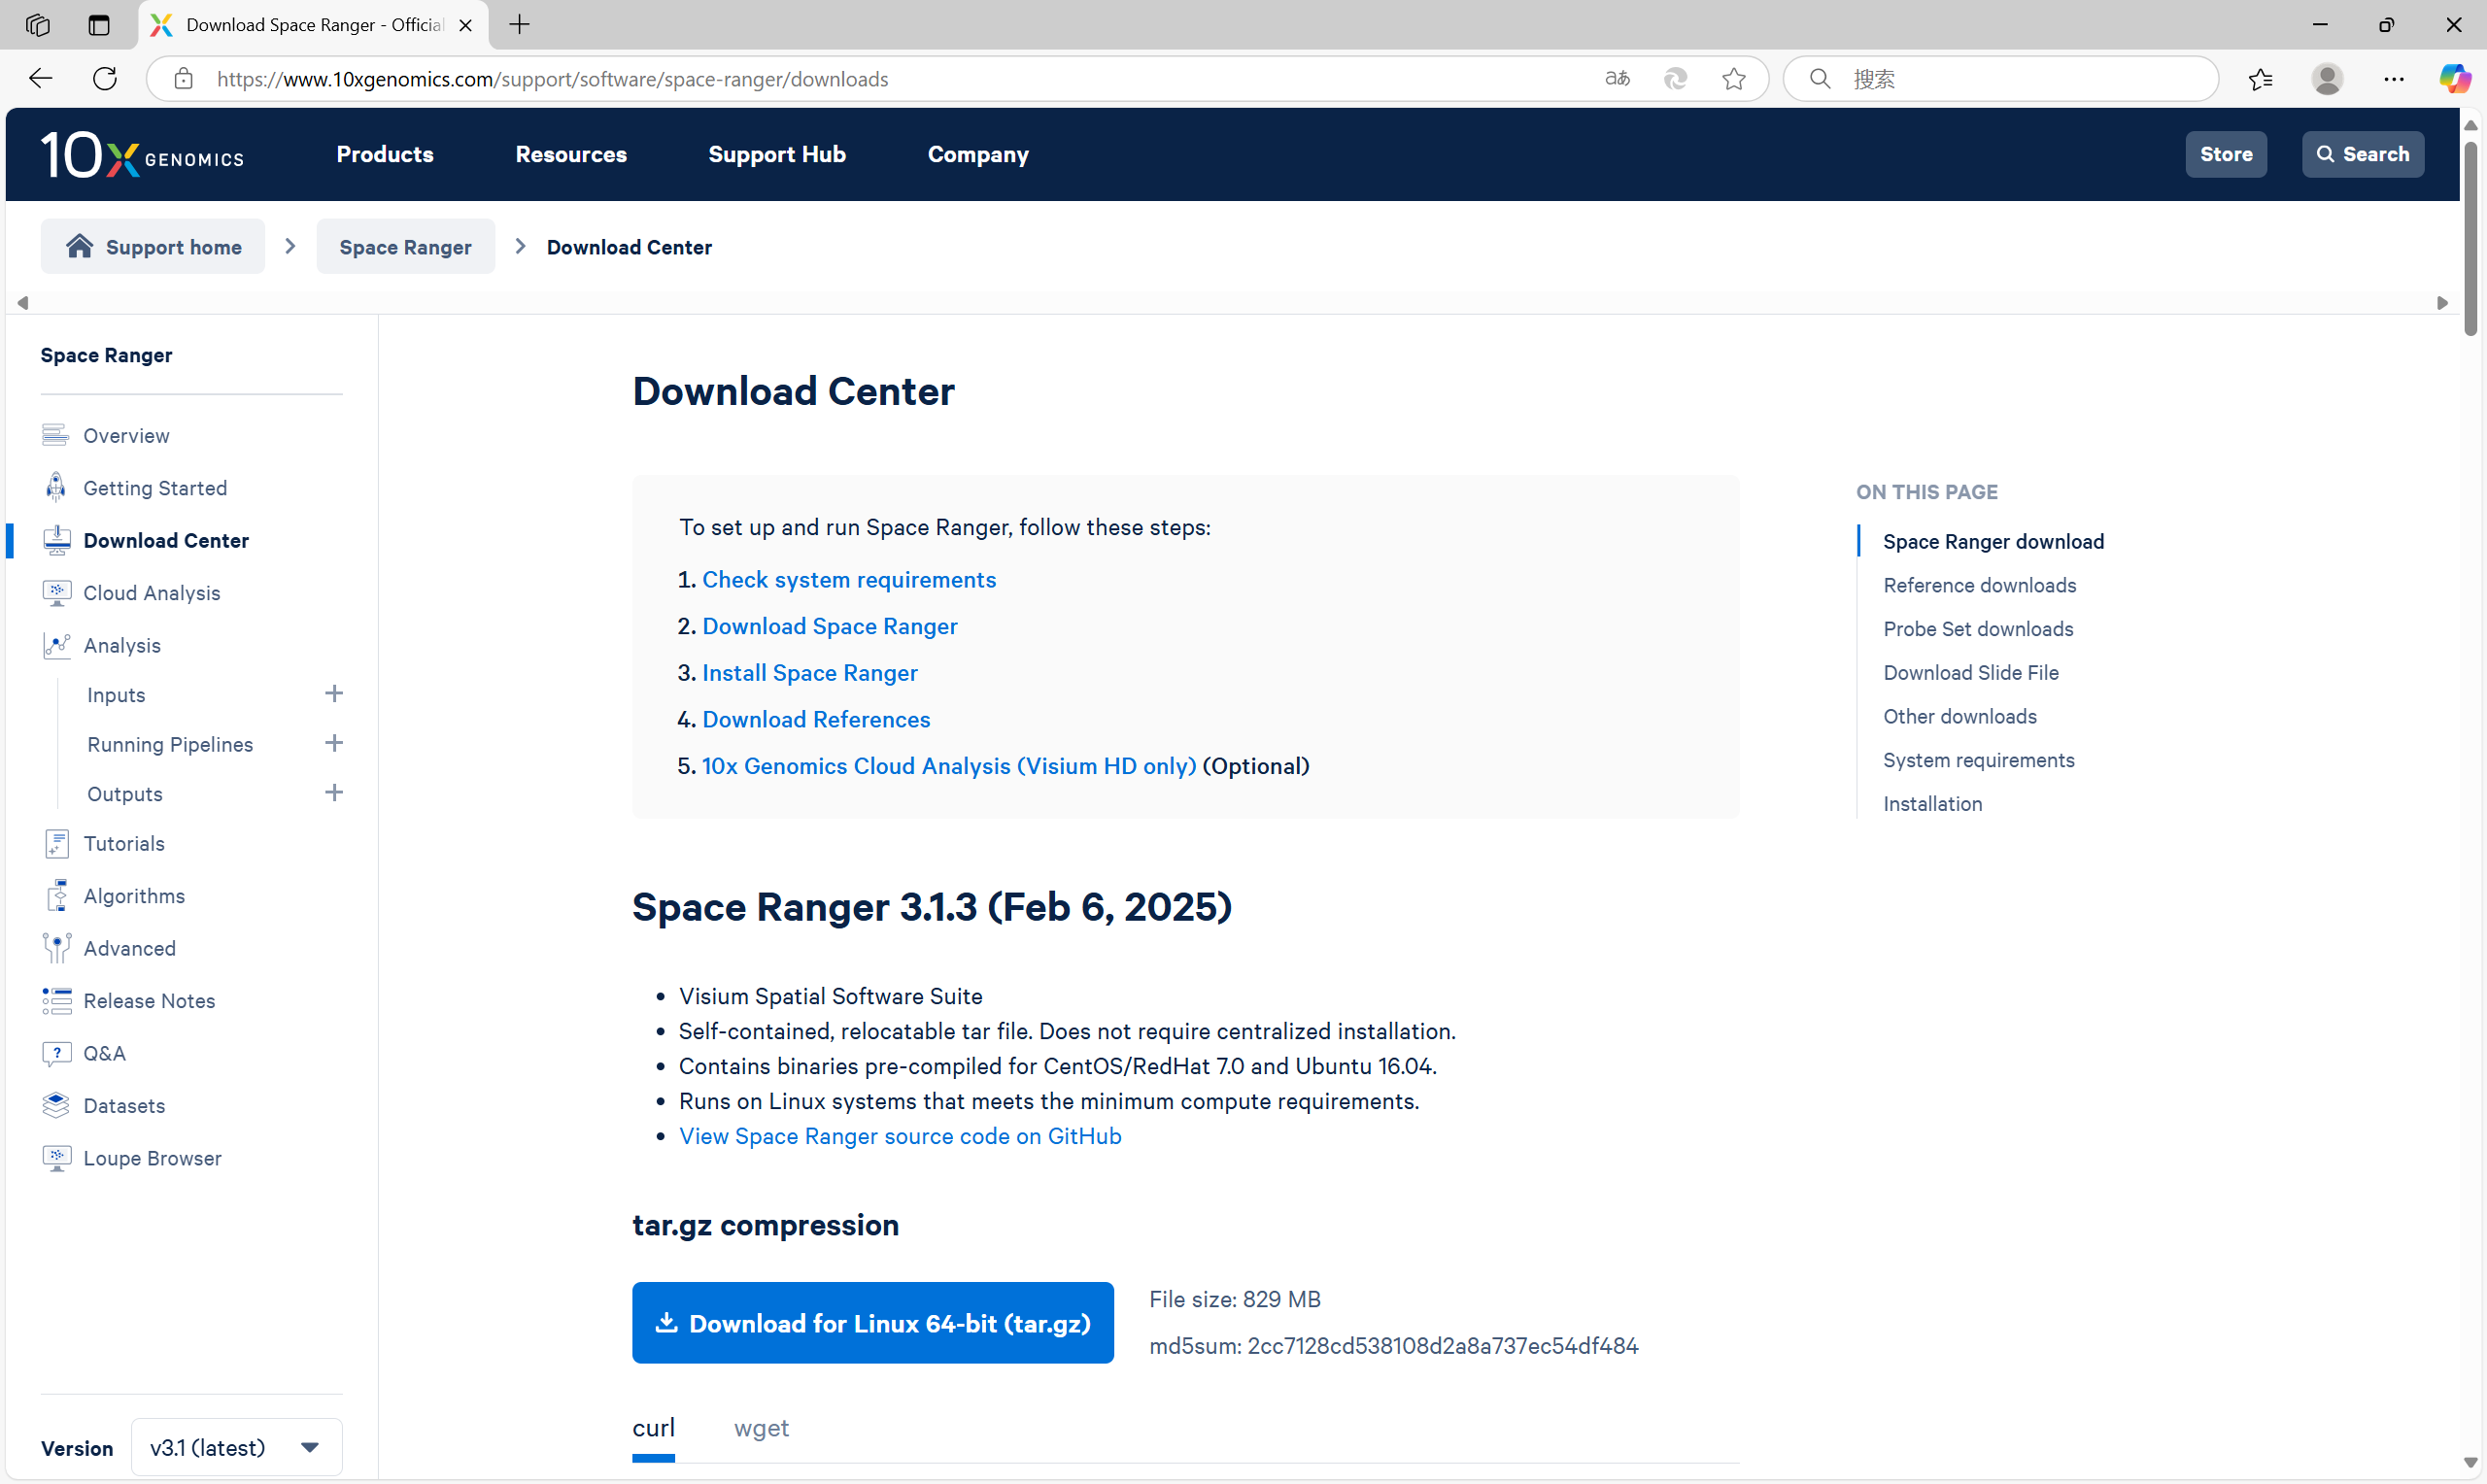
Task: Jump to Other downloads section
Action: click(x=1959, y=717)
